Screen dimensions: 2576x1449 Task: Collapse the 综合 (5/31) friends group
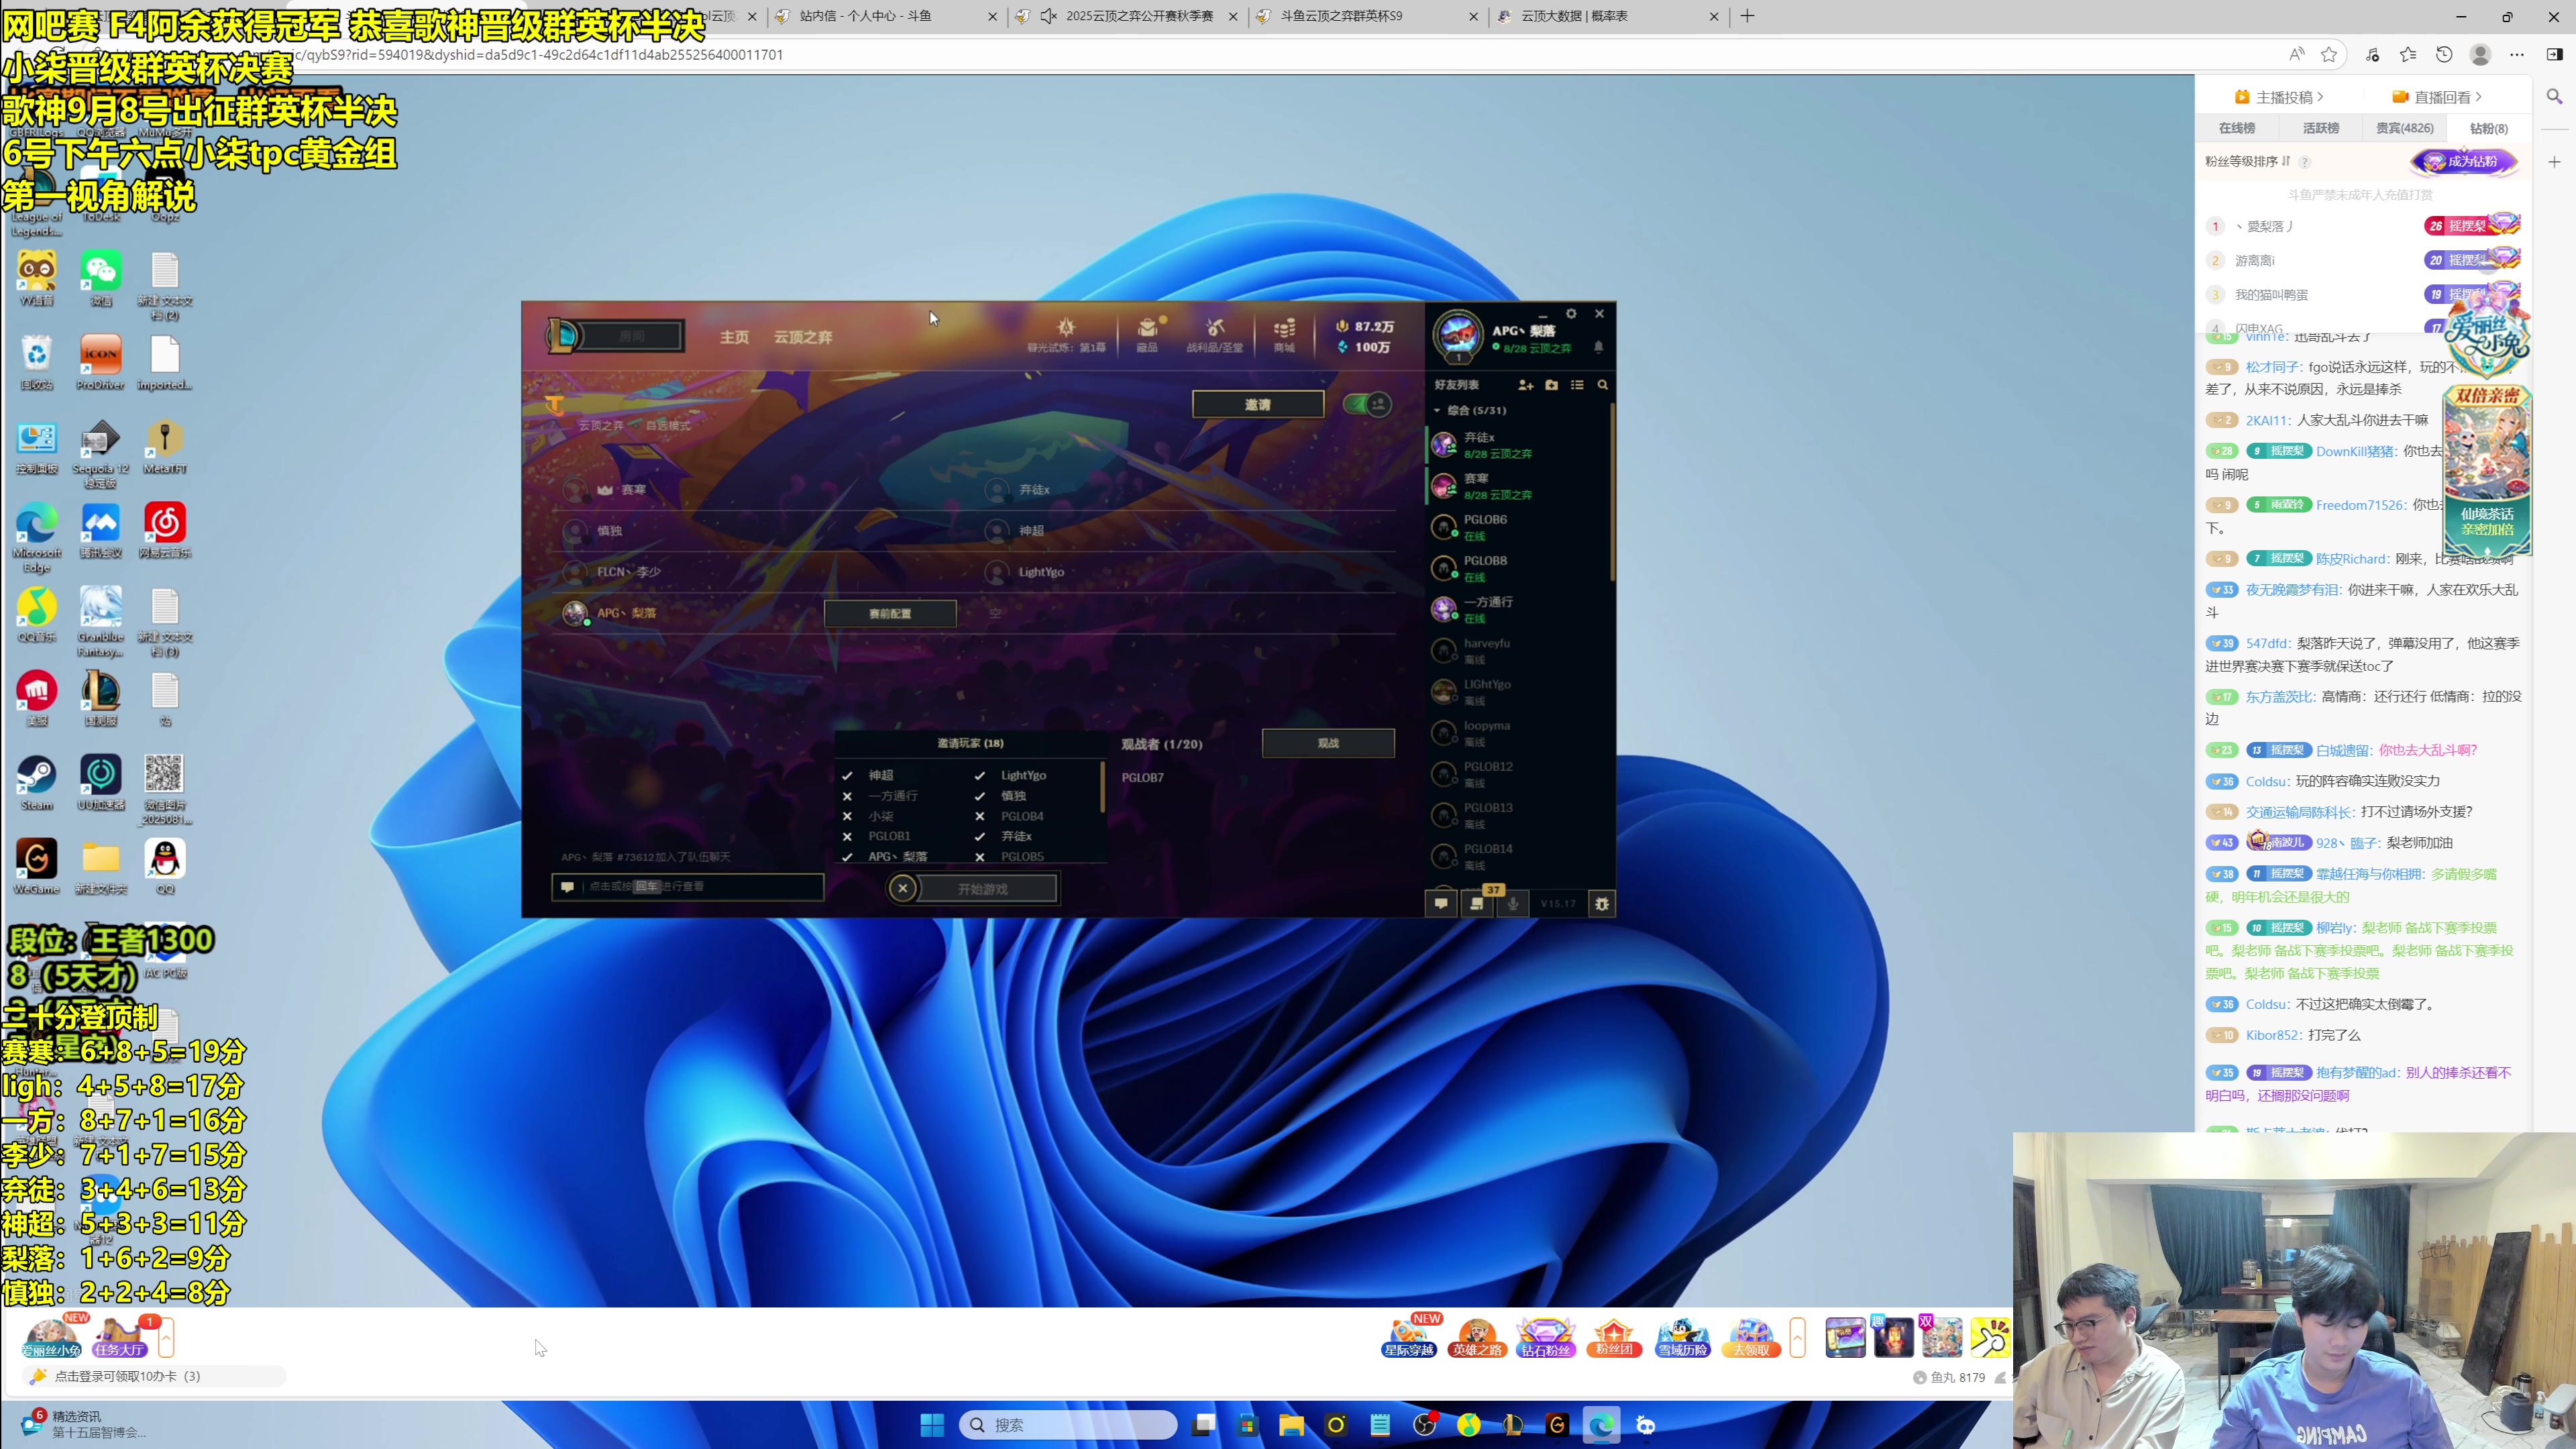coord(1437,410)
